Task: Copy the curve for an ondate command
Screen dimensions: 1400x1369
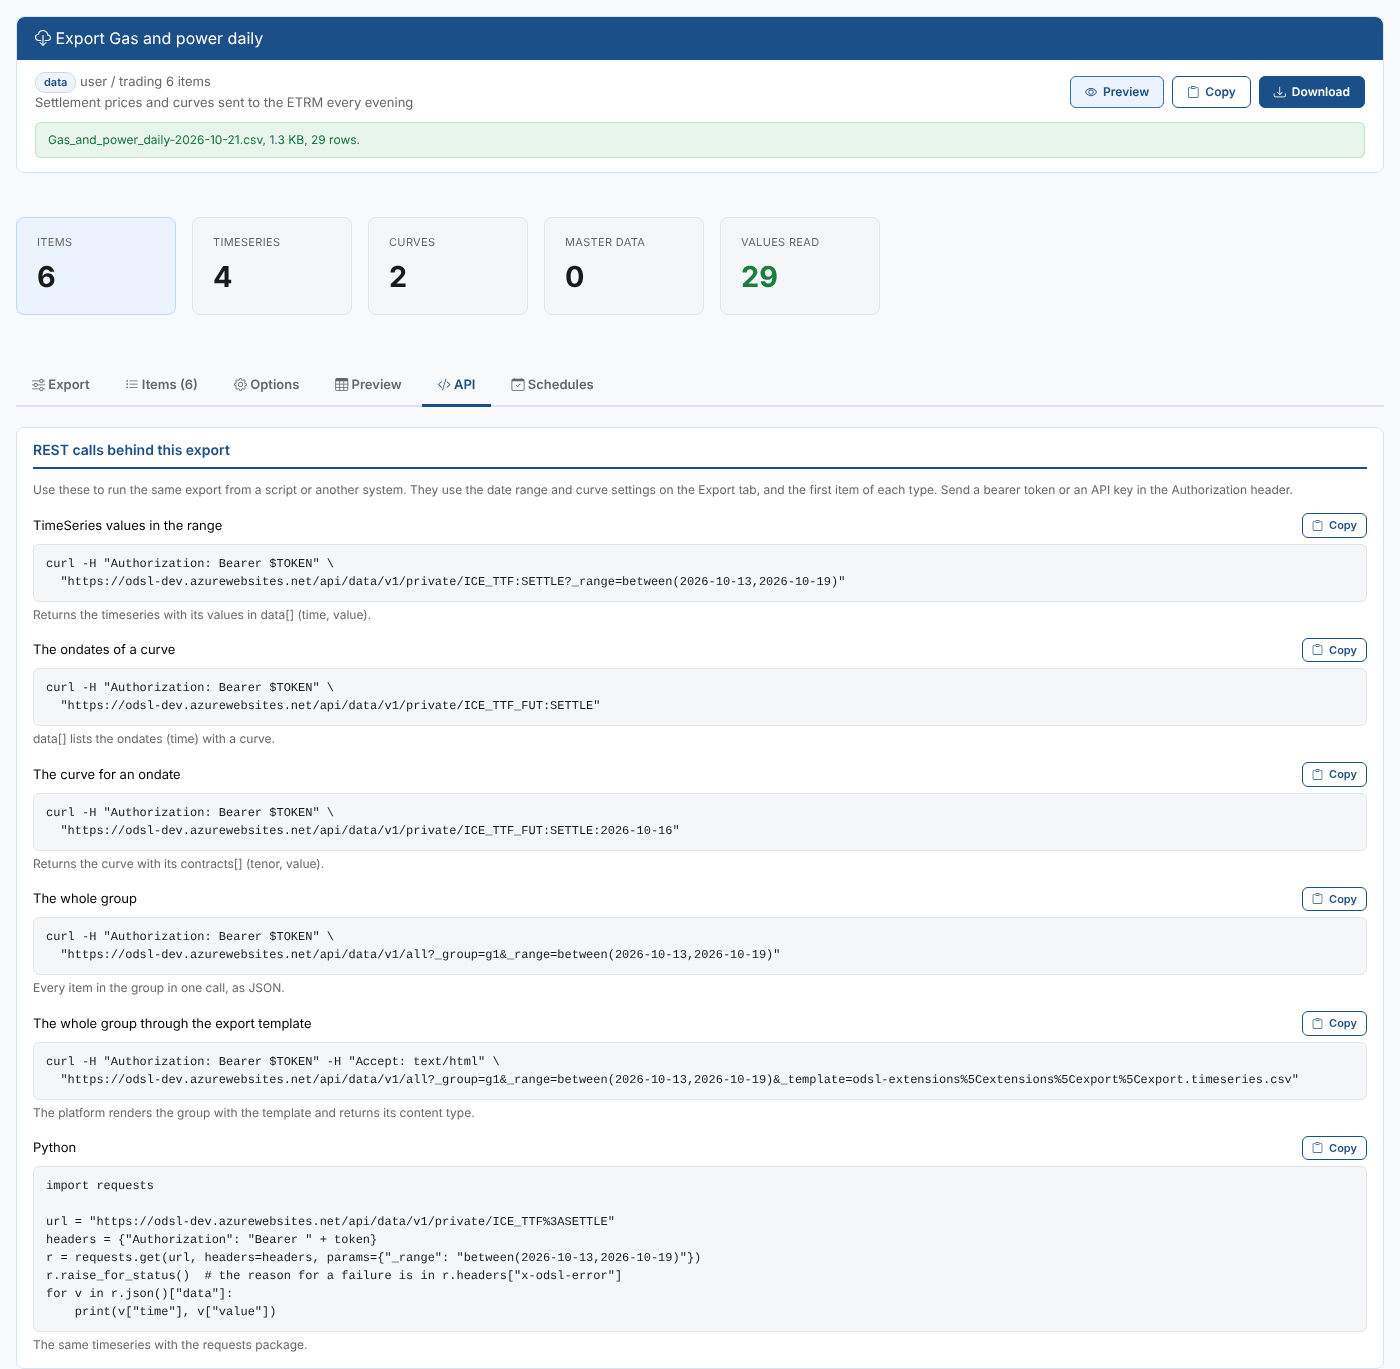Action: [x=1334, y=774]
